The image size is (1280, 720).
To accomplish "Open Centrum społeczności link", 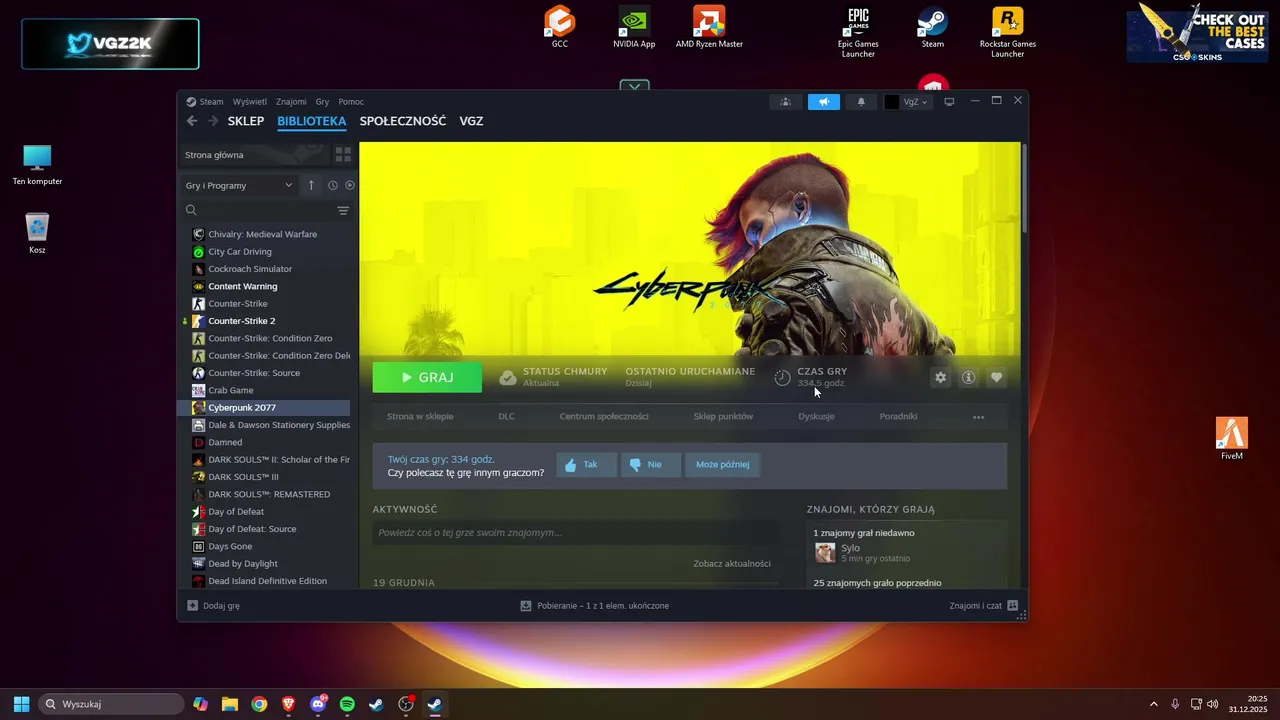I will click(604, 416).
